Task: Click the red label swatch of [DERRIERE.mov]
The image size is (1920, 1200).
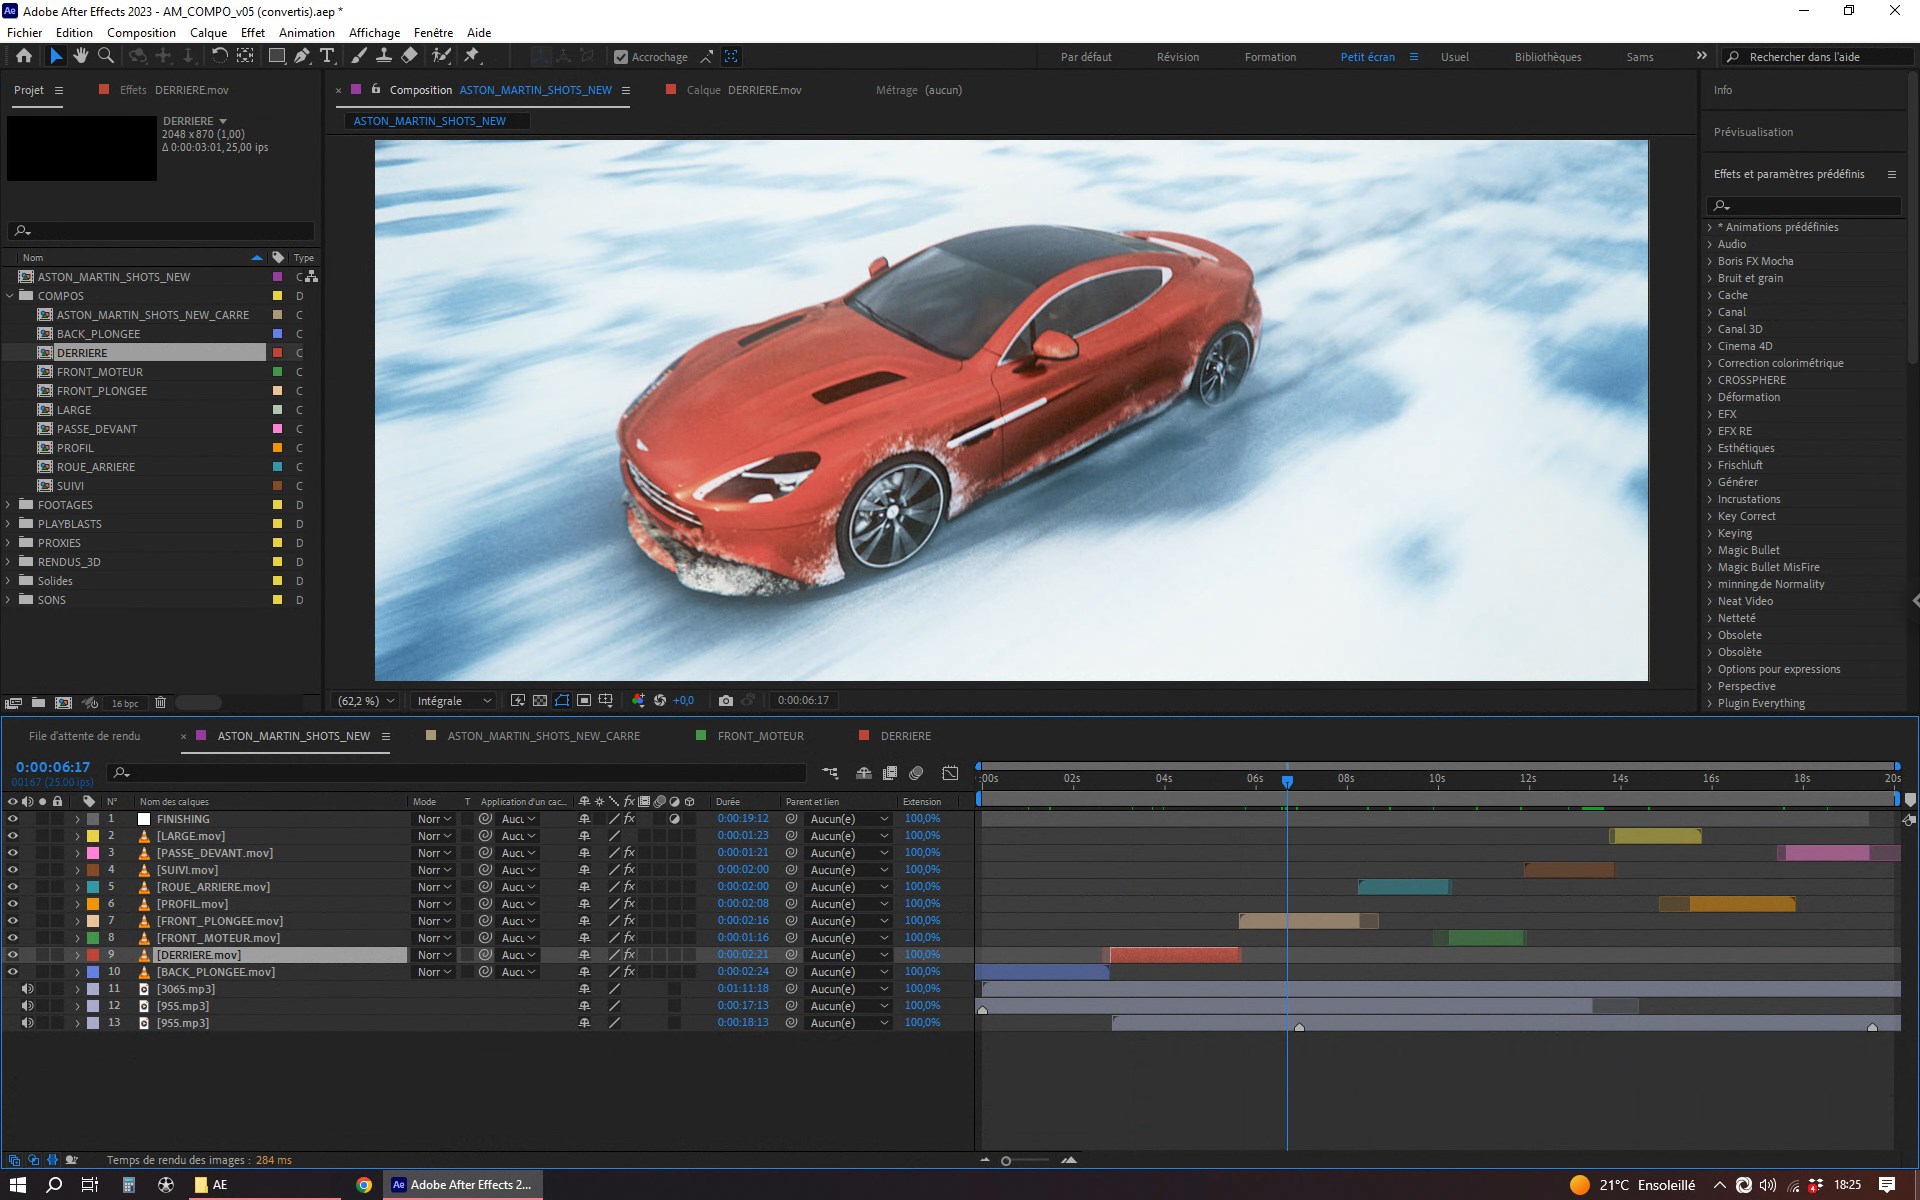Action: [93, 955]
